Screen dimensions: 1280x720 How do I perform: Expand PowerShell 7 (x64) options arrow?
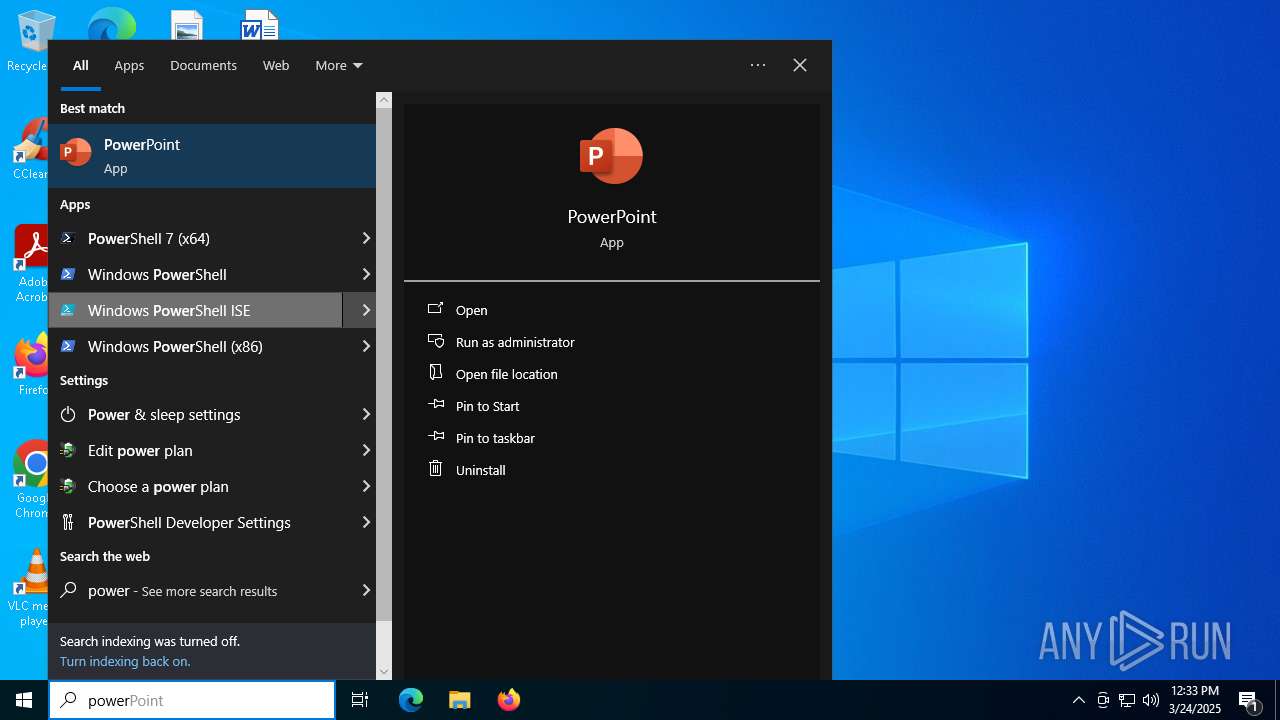[366, 238]
